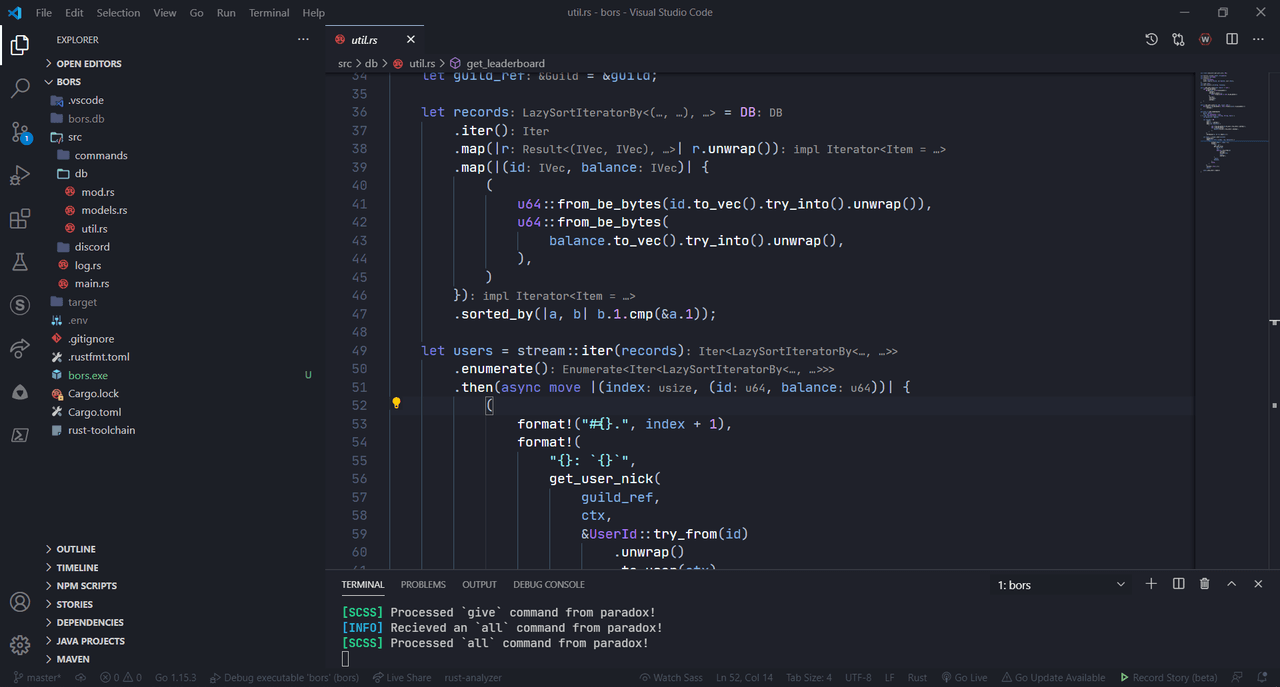Click the Split Editor Right icon
Screen dimensions: 1280x687
click(x=1232, y=39)
